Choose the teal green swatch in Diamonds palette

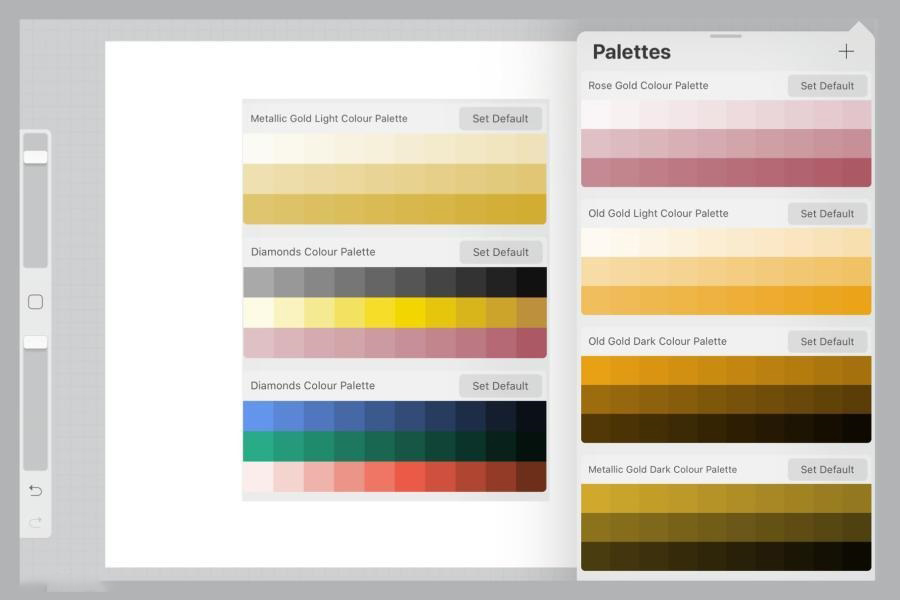(258, 446)
